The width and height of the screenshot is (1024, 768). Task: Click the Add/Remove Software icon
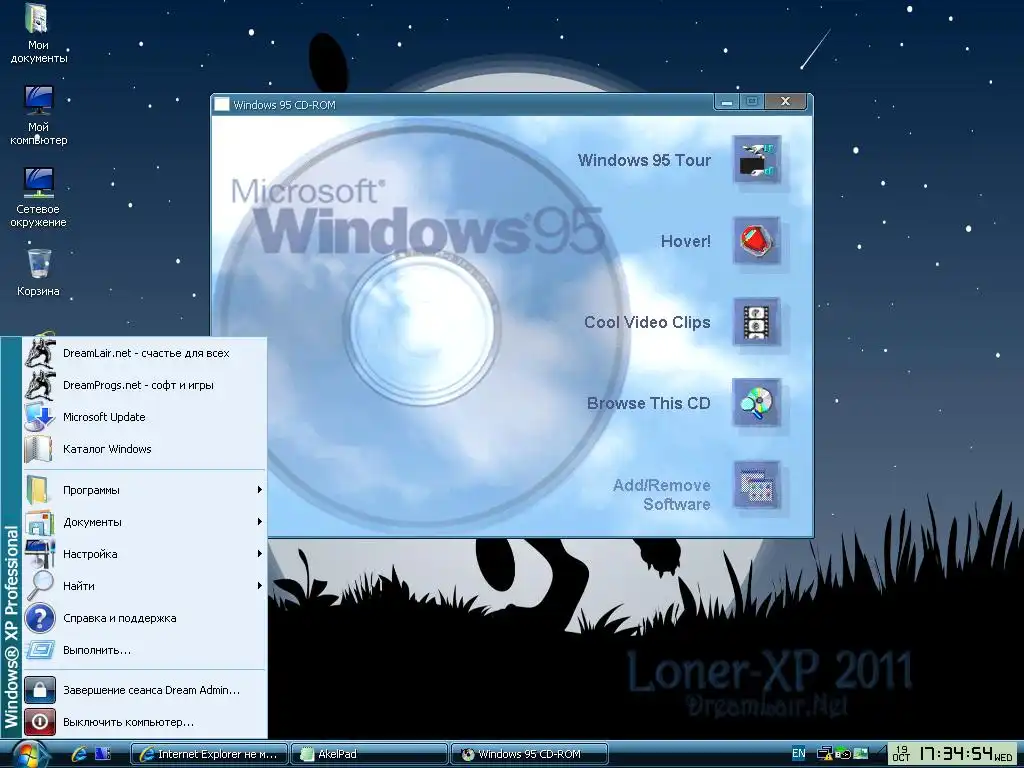pyautogui.click(x=756, y=485)
